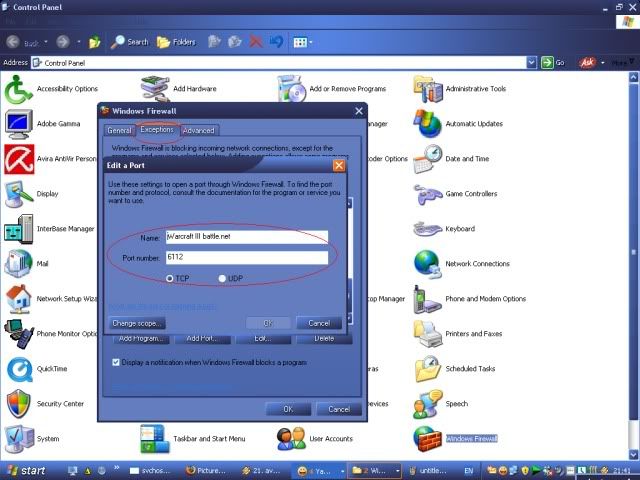
Task: Open Network Setup Wizard icon
Action: click(x=19, y=299)
